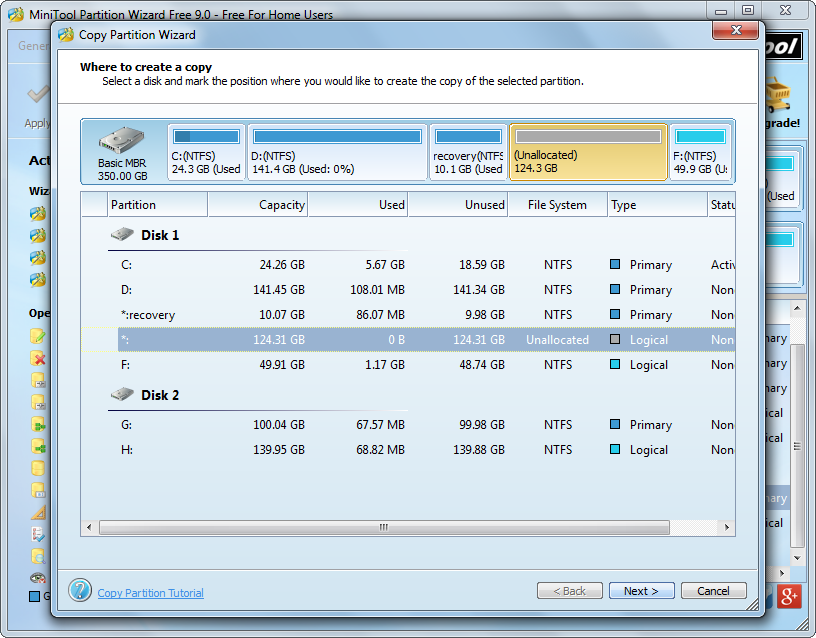Sort by the Unused column header
Viewport: 816px width, 638px height.
[458, 205]
